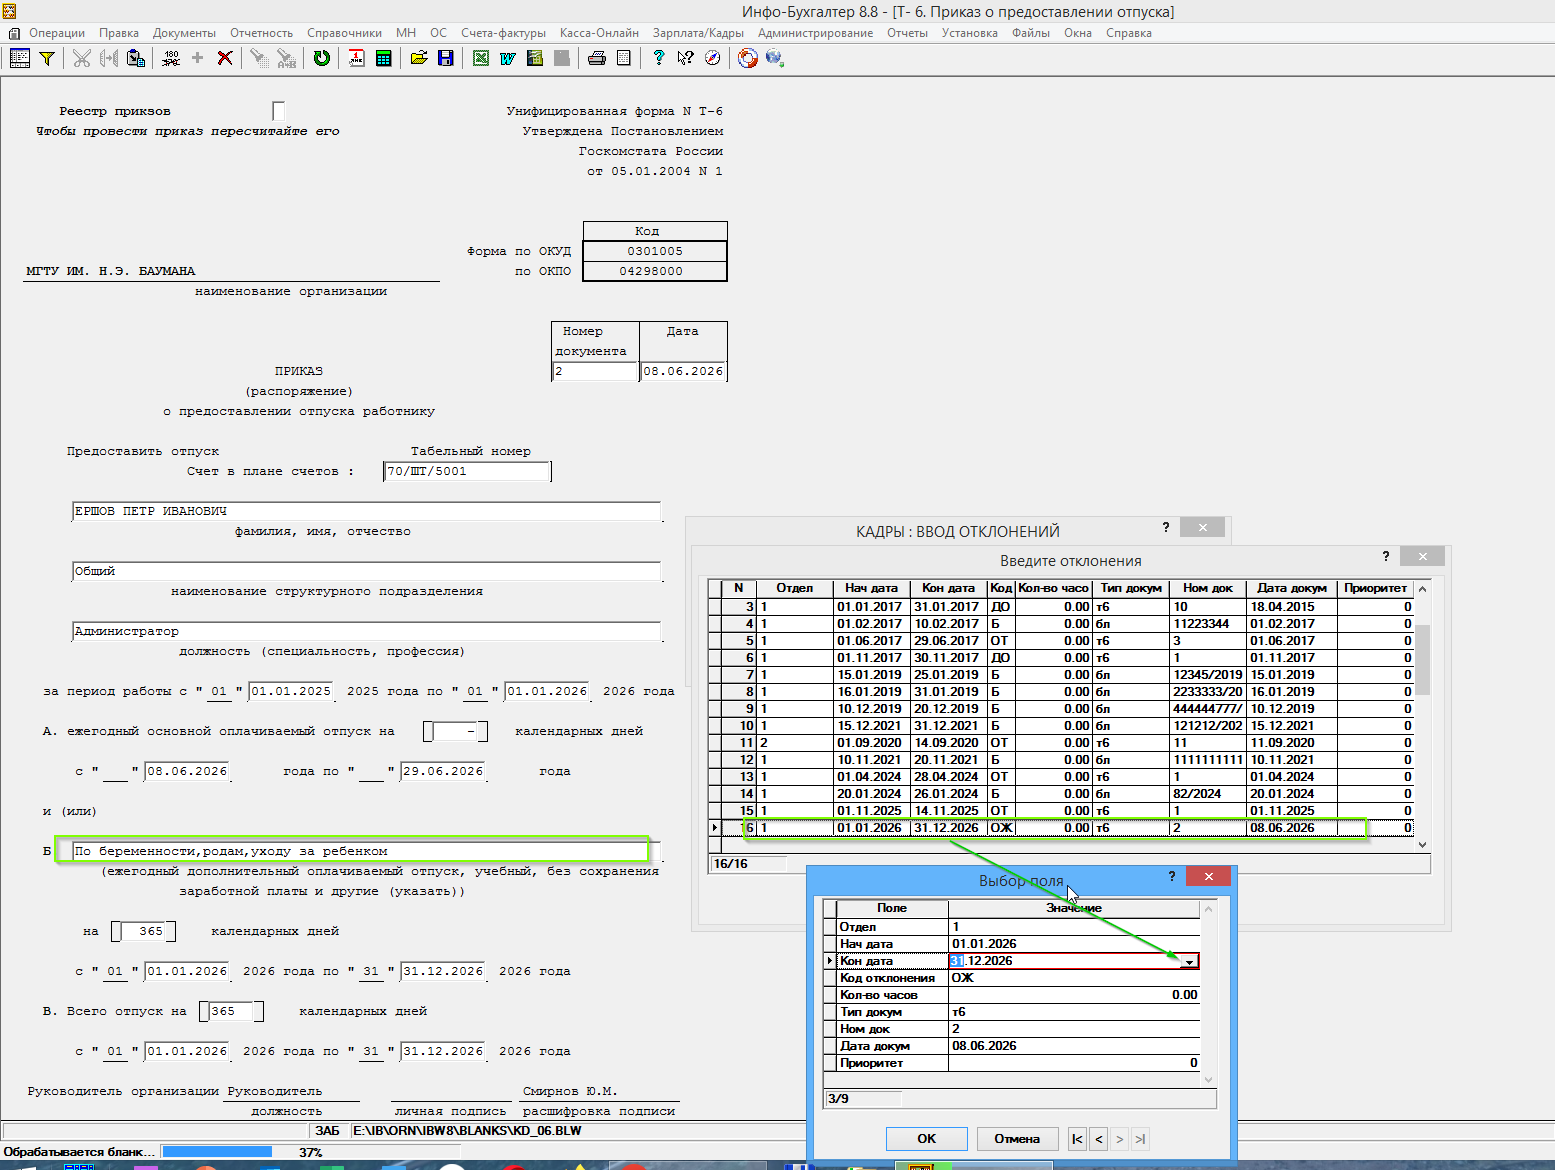Click the position field containing Администратор
Viewport: 1555px width, 1170px height.
click(366, 632)
